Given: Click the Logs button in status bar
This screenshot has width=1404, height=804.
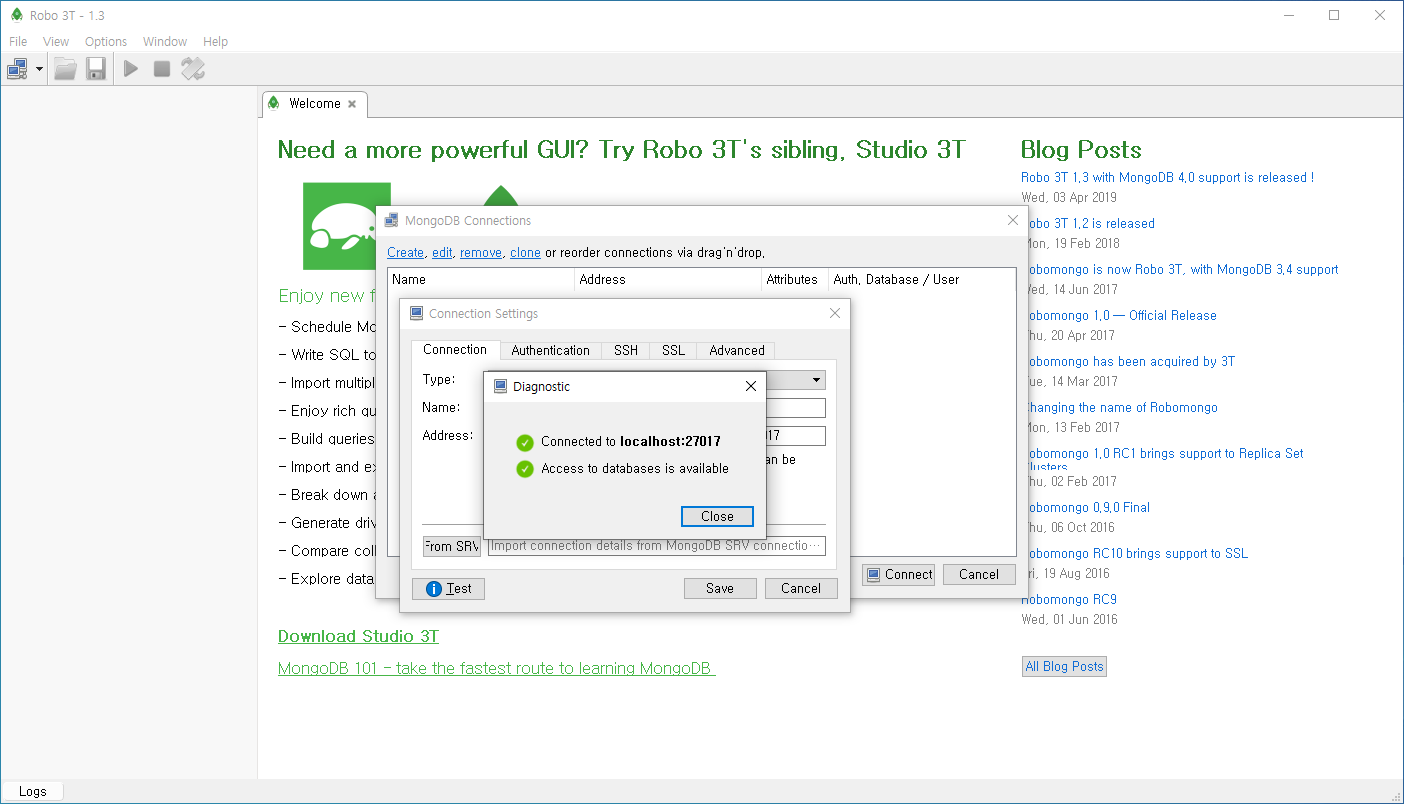Looking at the screenshot, I should [32, 791].
